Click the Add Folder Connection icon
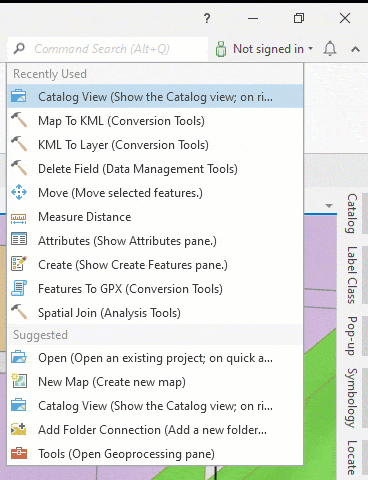This screenshot has width=368, height=480. 19,429
